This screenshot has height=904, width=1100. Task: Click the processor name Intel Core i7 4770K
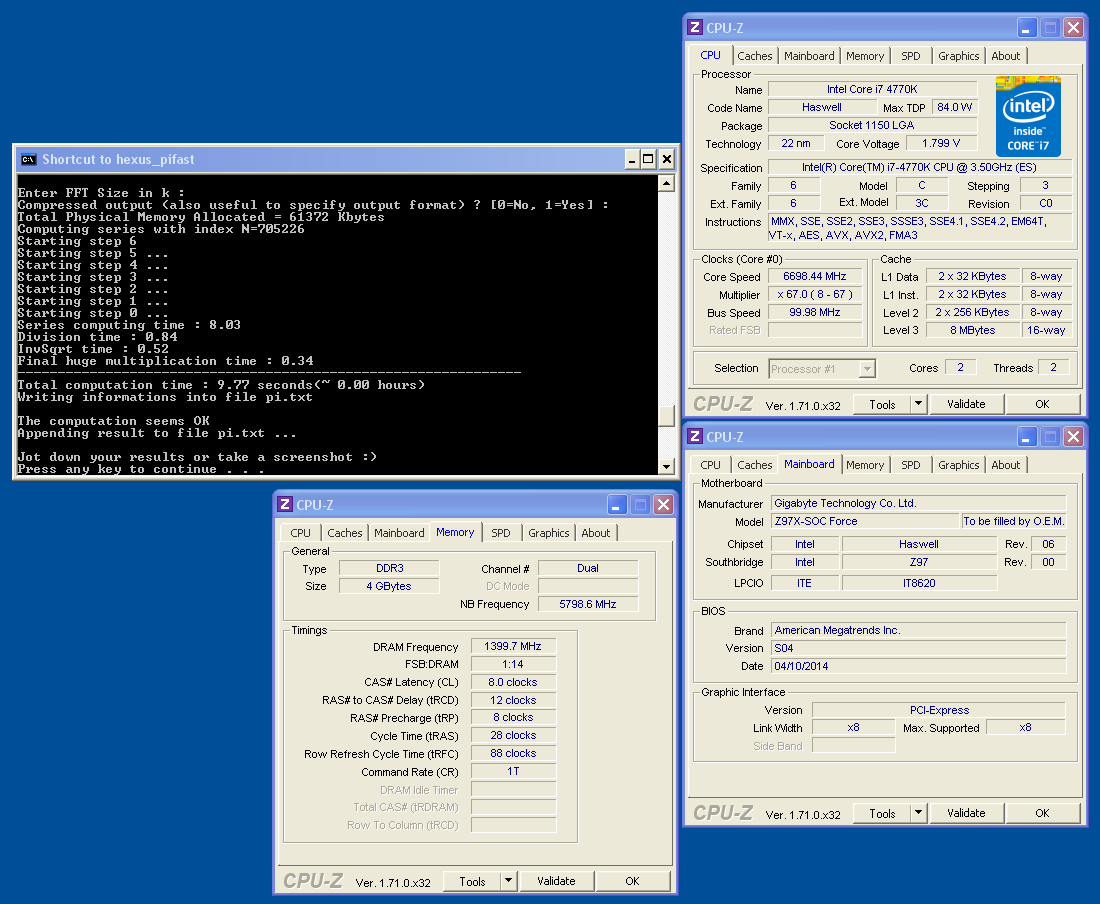click(872, 89)
